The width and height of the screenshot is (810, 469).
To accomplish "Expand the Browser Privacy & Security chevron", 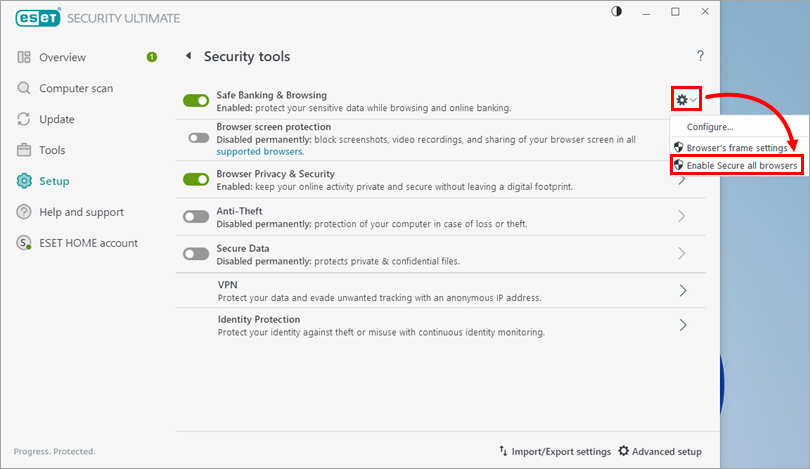I will 682,180.
